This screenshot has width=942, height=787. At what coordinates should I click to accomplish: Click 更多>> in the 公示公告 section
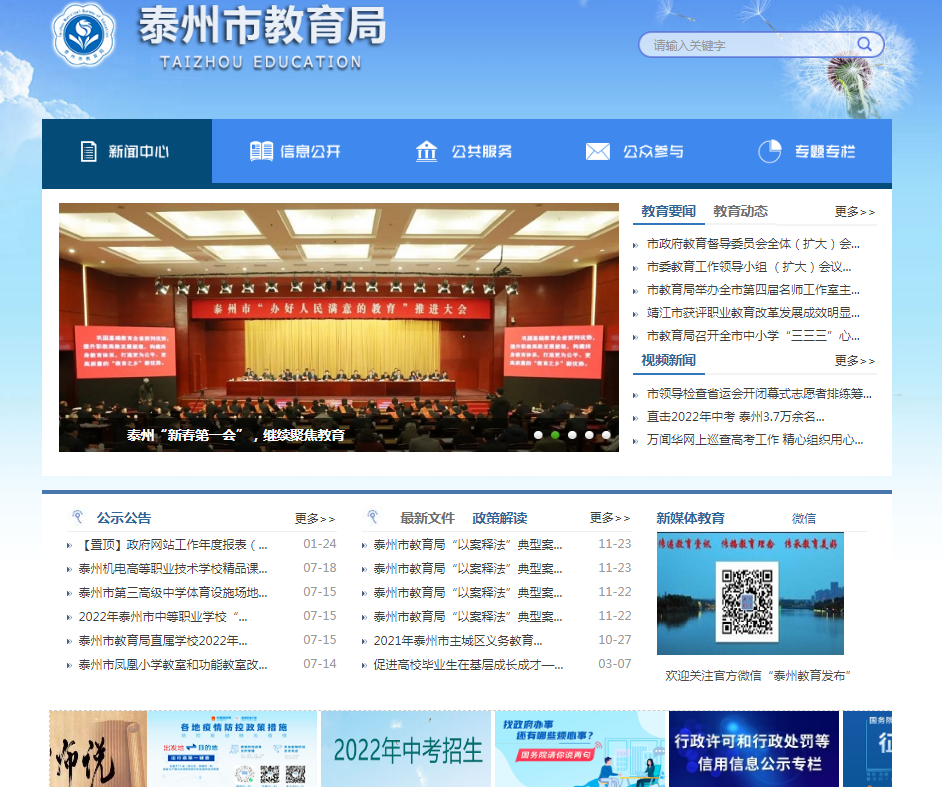(x=315, y=518)
